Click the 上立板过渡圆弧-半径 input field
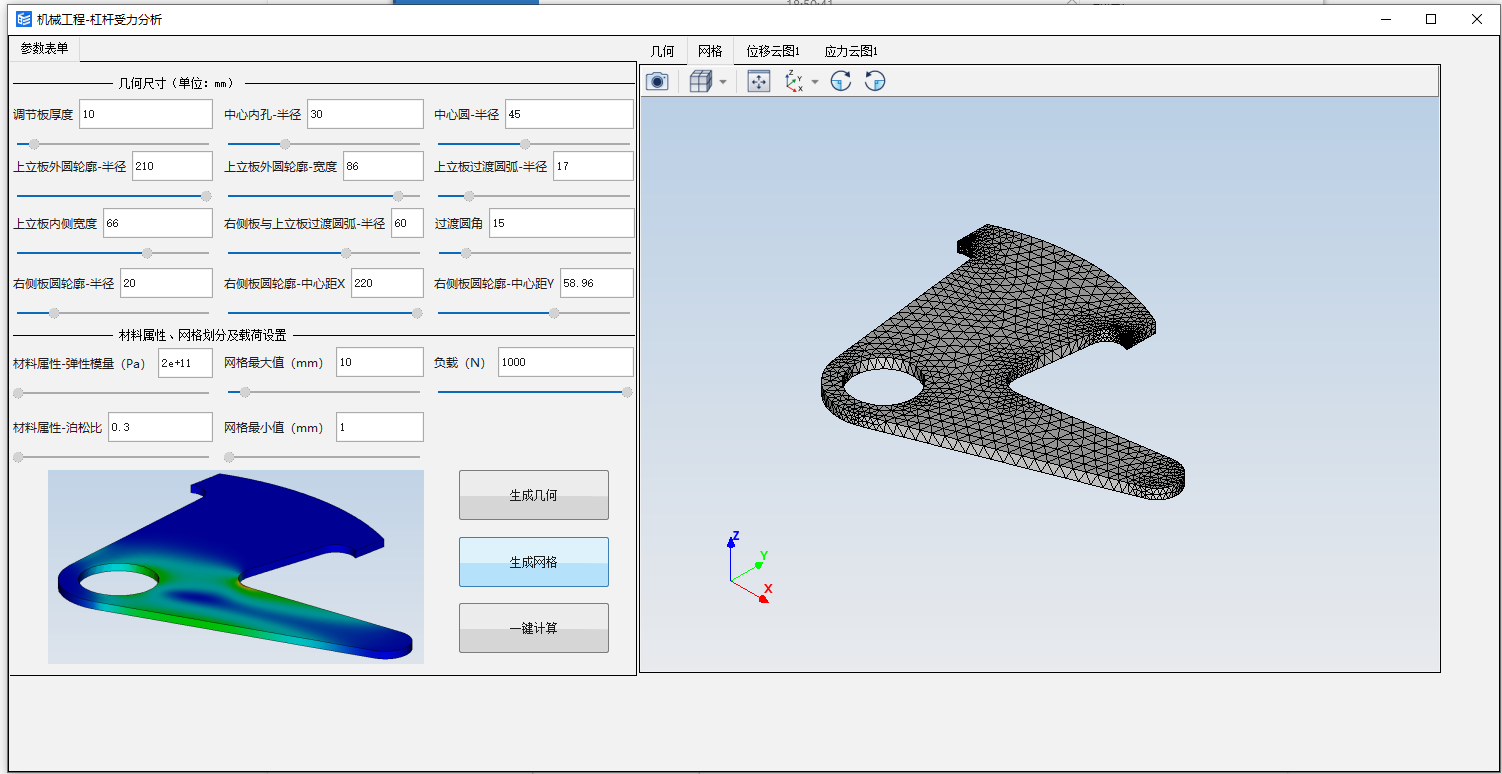Screen dimensions: 1502x774 [x=593, y=166]
